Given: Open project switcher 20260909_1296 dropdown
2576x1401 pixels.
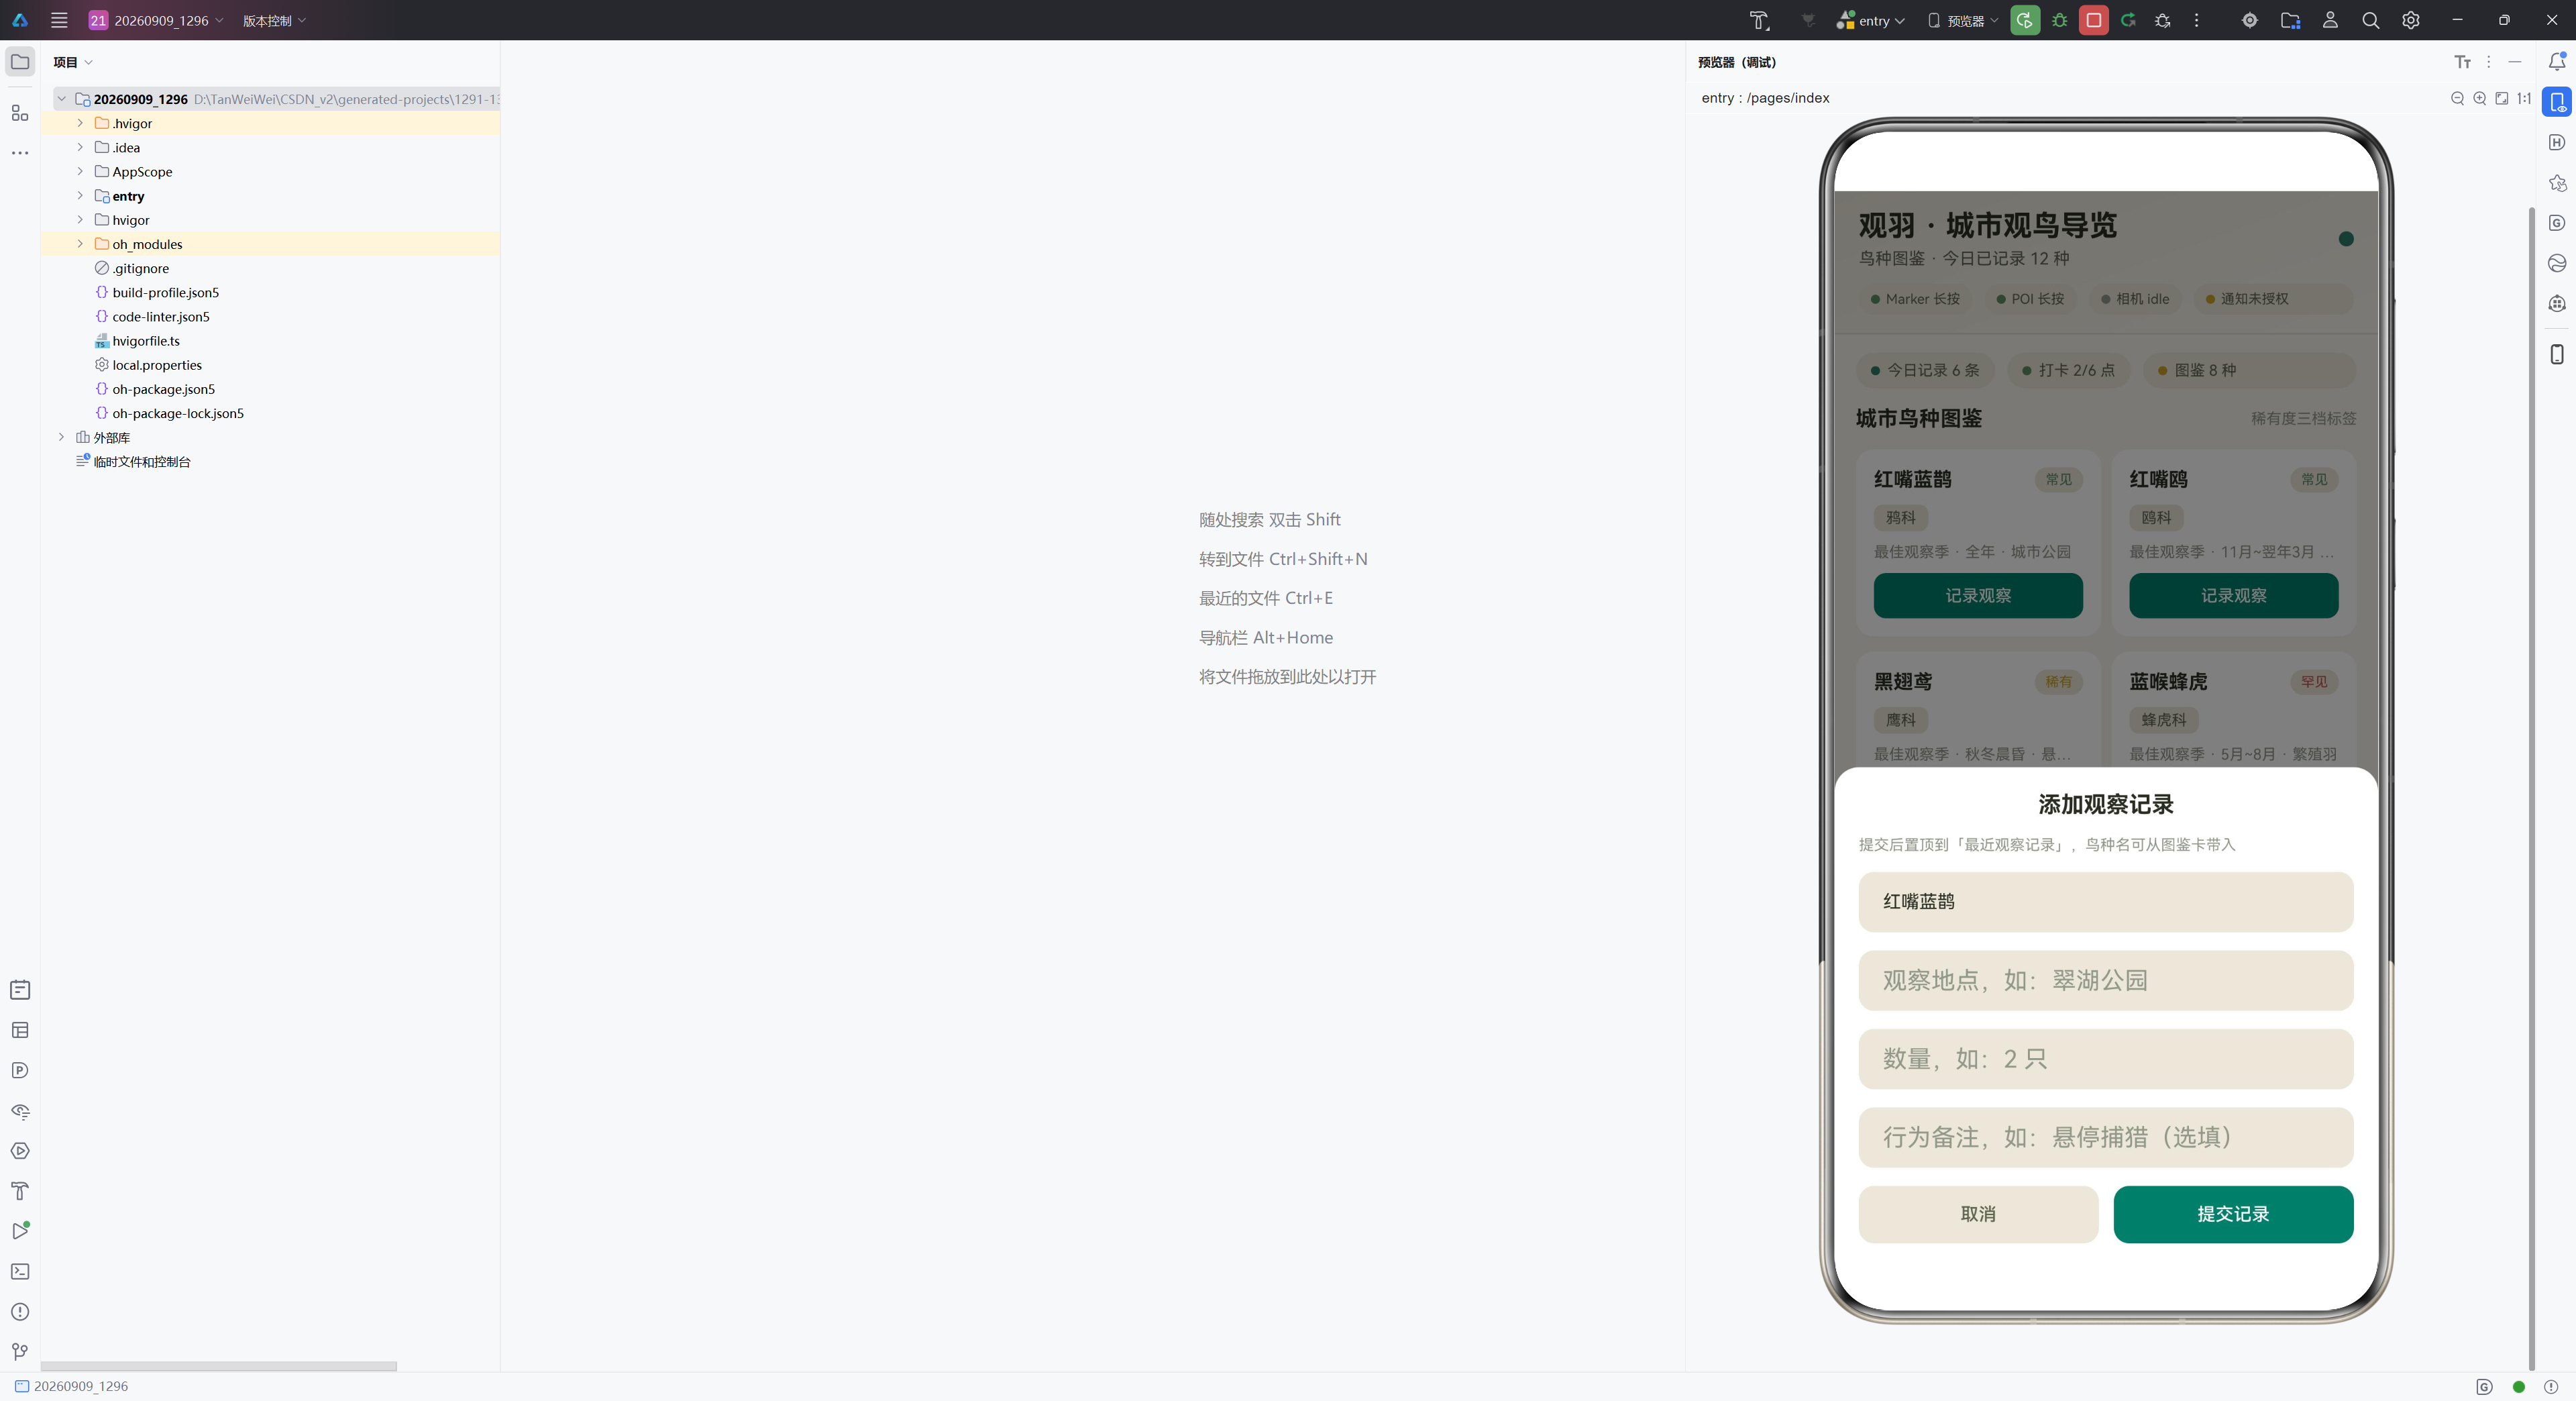Looking at the screenshot, I should [157, 20].
